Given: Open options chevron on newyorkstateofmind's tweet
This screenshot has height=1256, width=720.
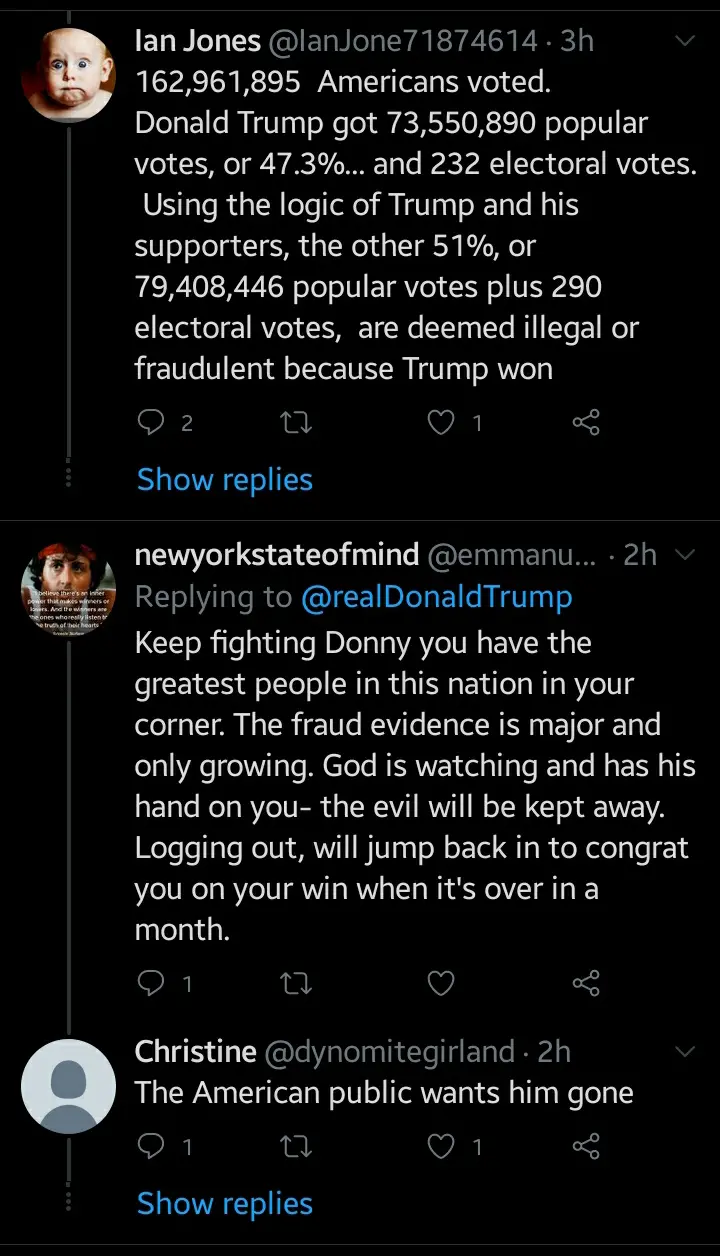Looking at the screenshot, I should [x=686, y=555].
